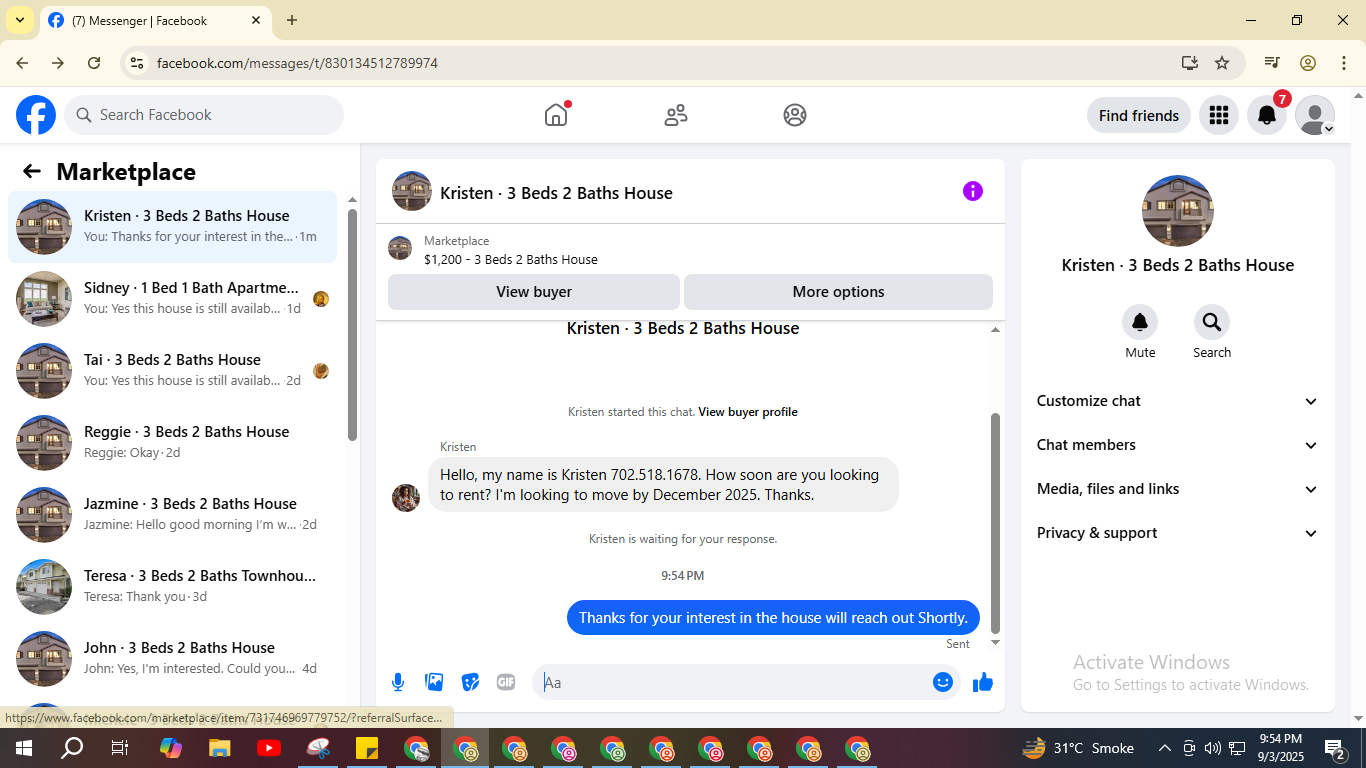The image size is (1366, 768).
Task: Open the Windows notification center
Action: [1335, 748]
